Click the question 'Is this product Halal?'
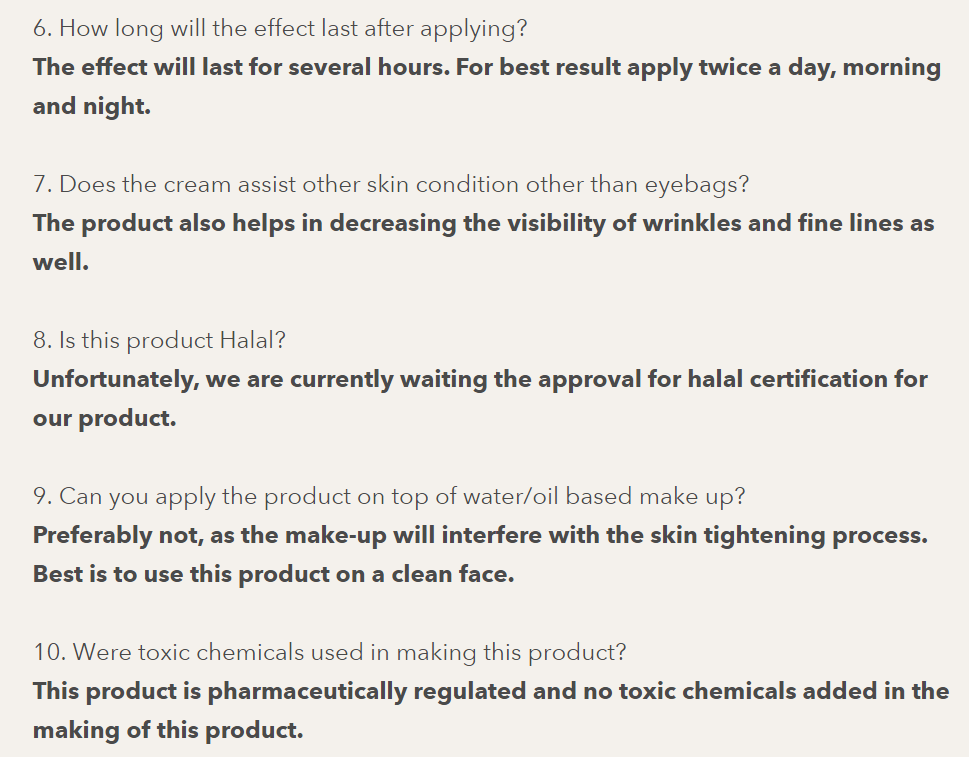The height and width of the screenshot is (757, 969). pyautogui.click(x=160, y=340)
